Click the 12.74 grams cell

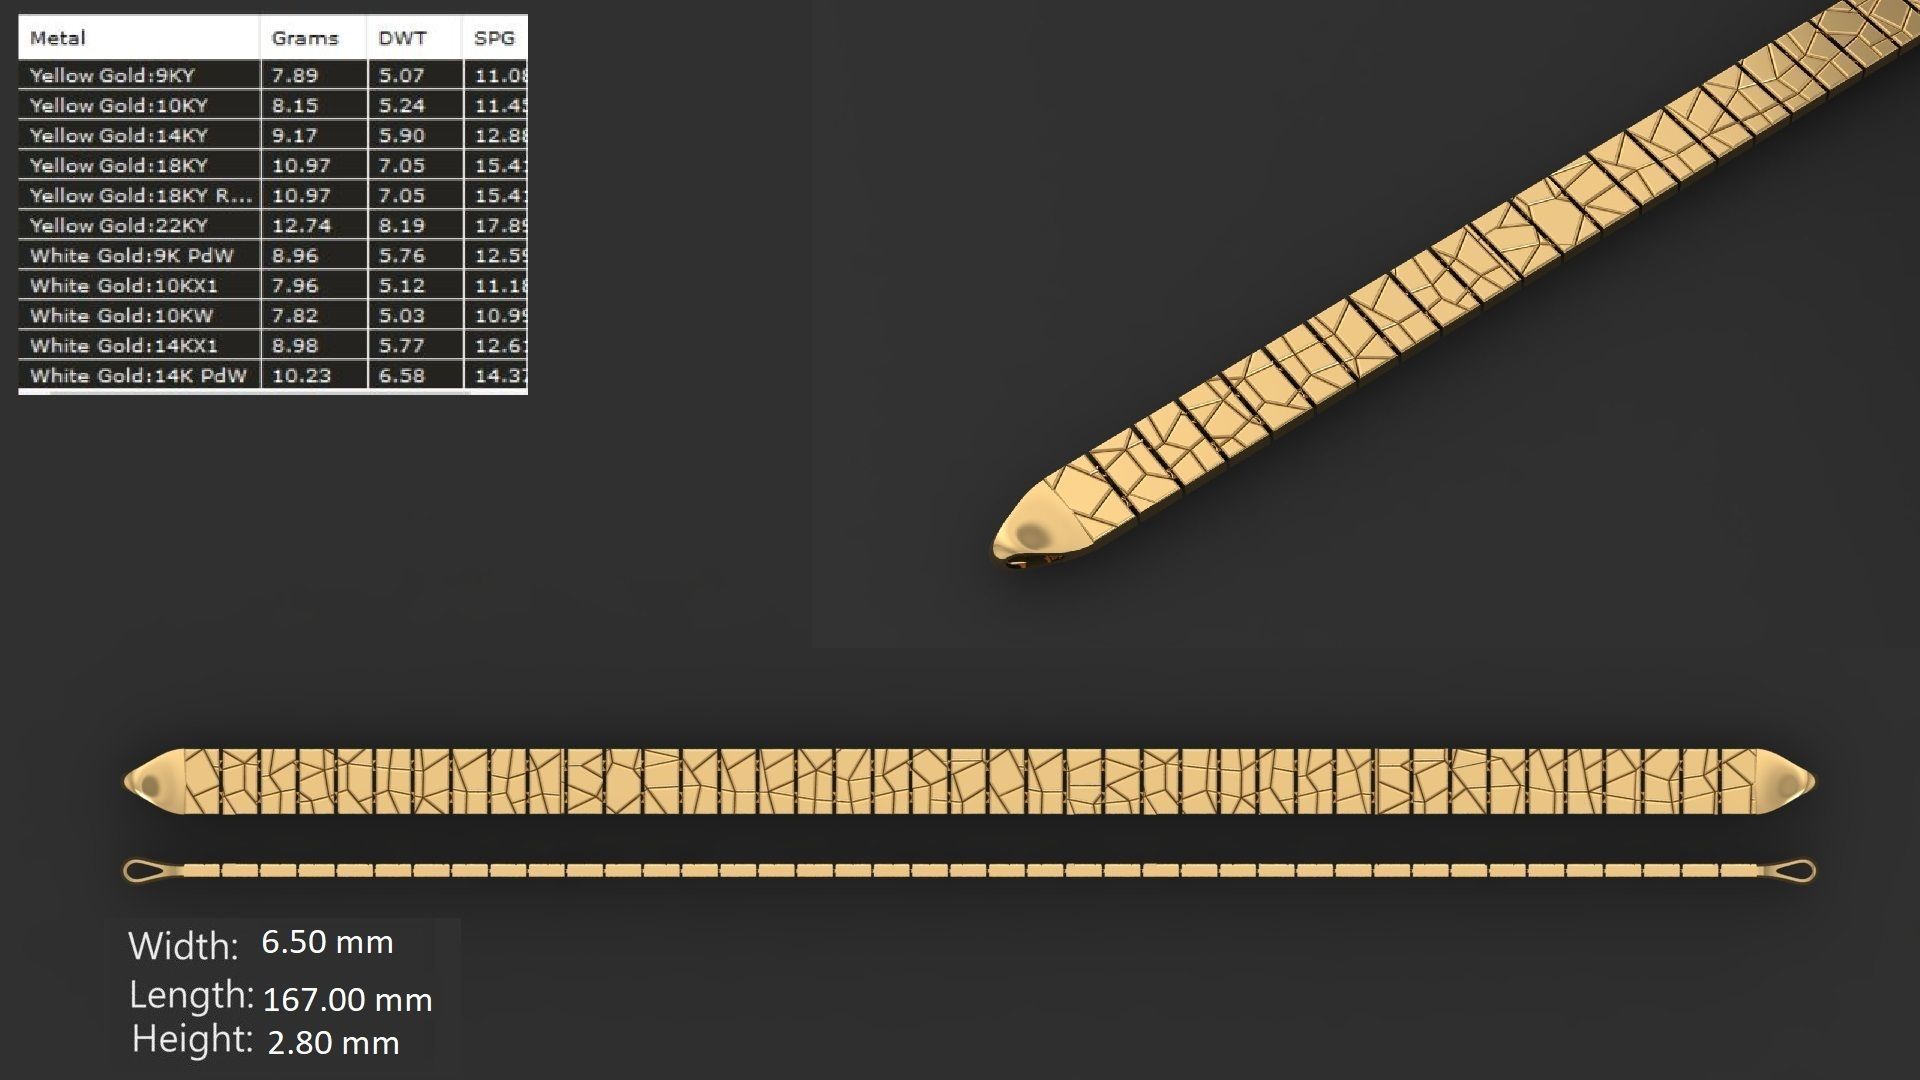pos(301,225)
